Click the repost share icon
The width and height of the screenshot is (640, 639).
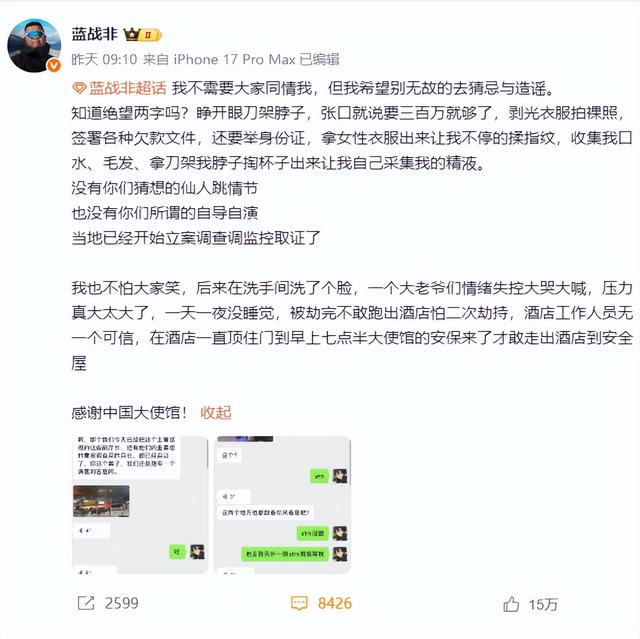point(86,603)
